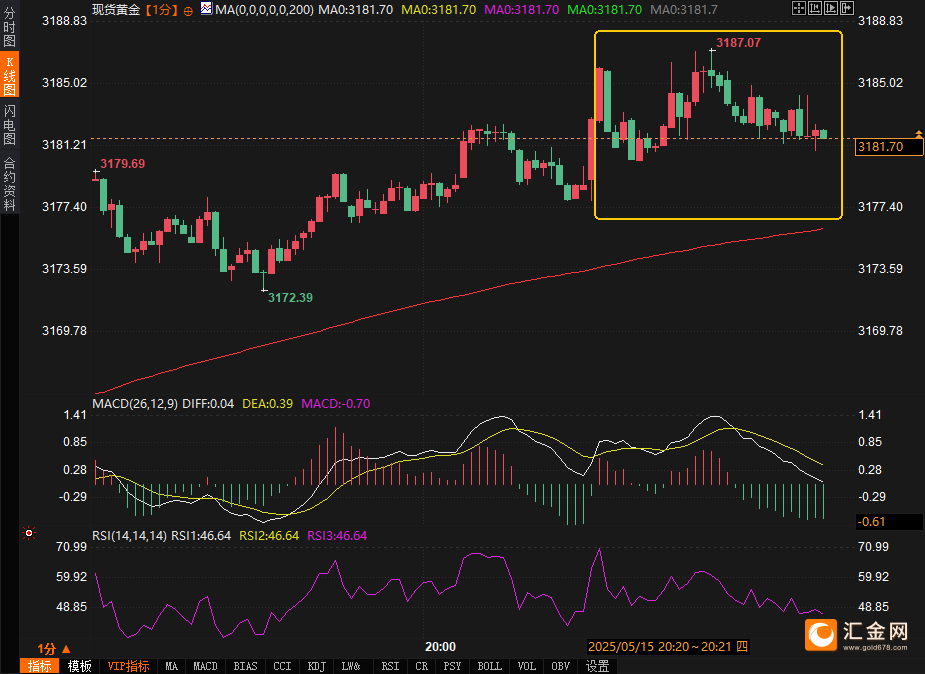Click the circled plus icon beside 【1分】

click(188, 9)
